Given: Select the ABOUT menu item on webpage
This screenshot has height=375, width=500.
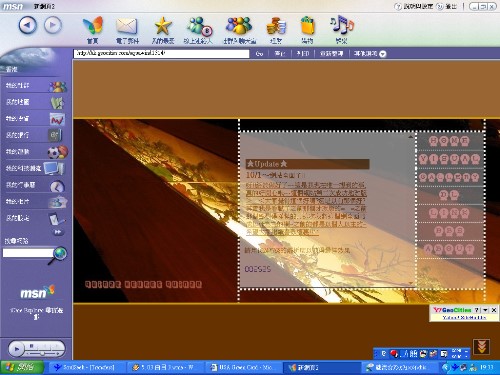Looking at the screenshot, I should (x=449, y=249).
